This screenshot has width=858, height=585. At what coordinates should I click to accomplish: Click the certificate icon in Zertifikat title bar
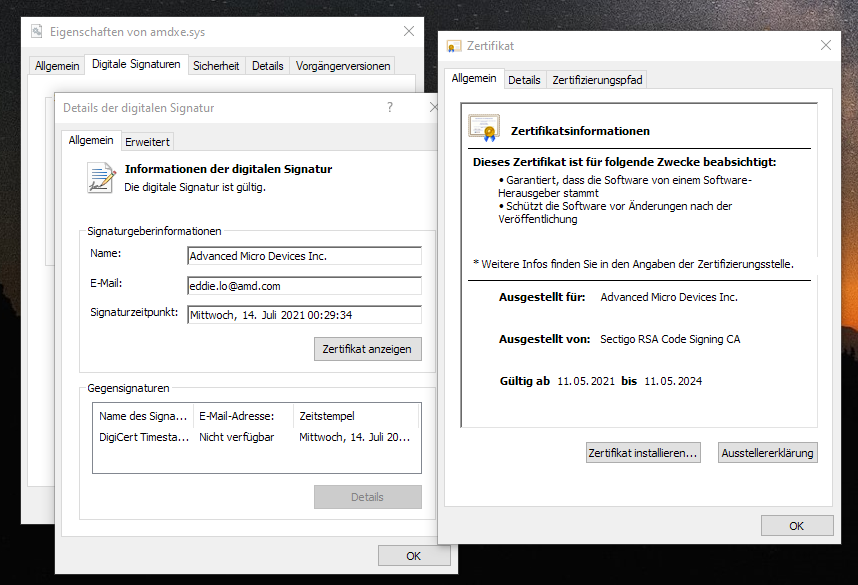pyautogui.click(x=454, y=46)
